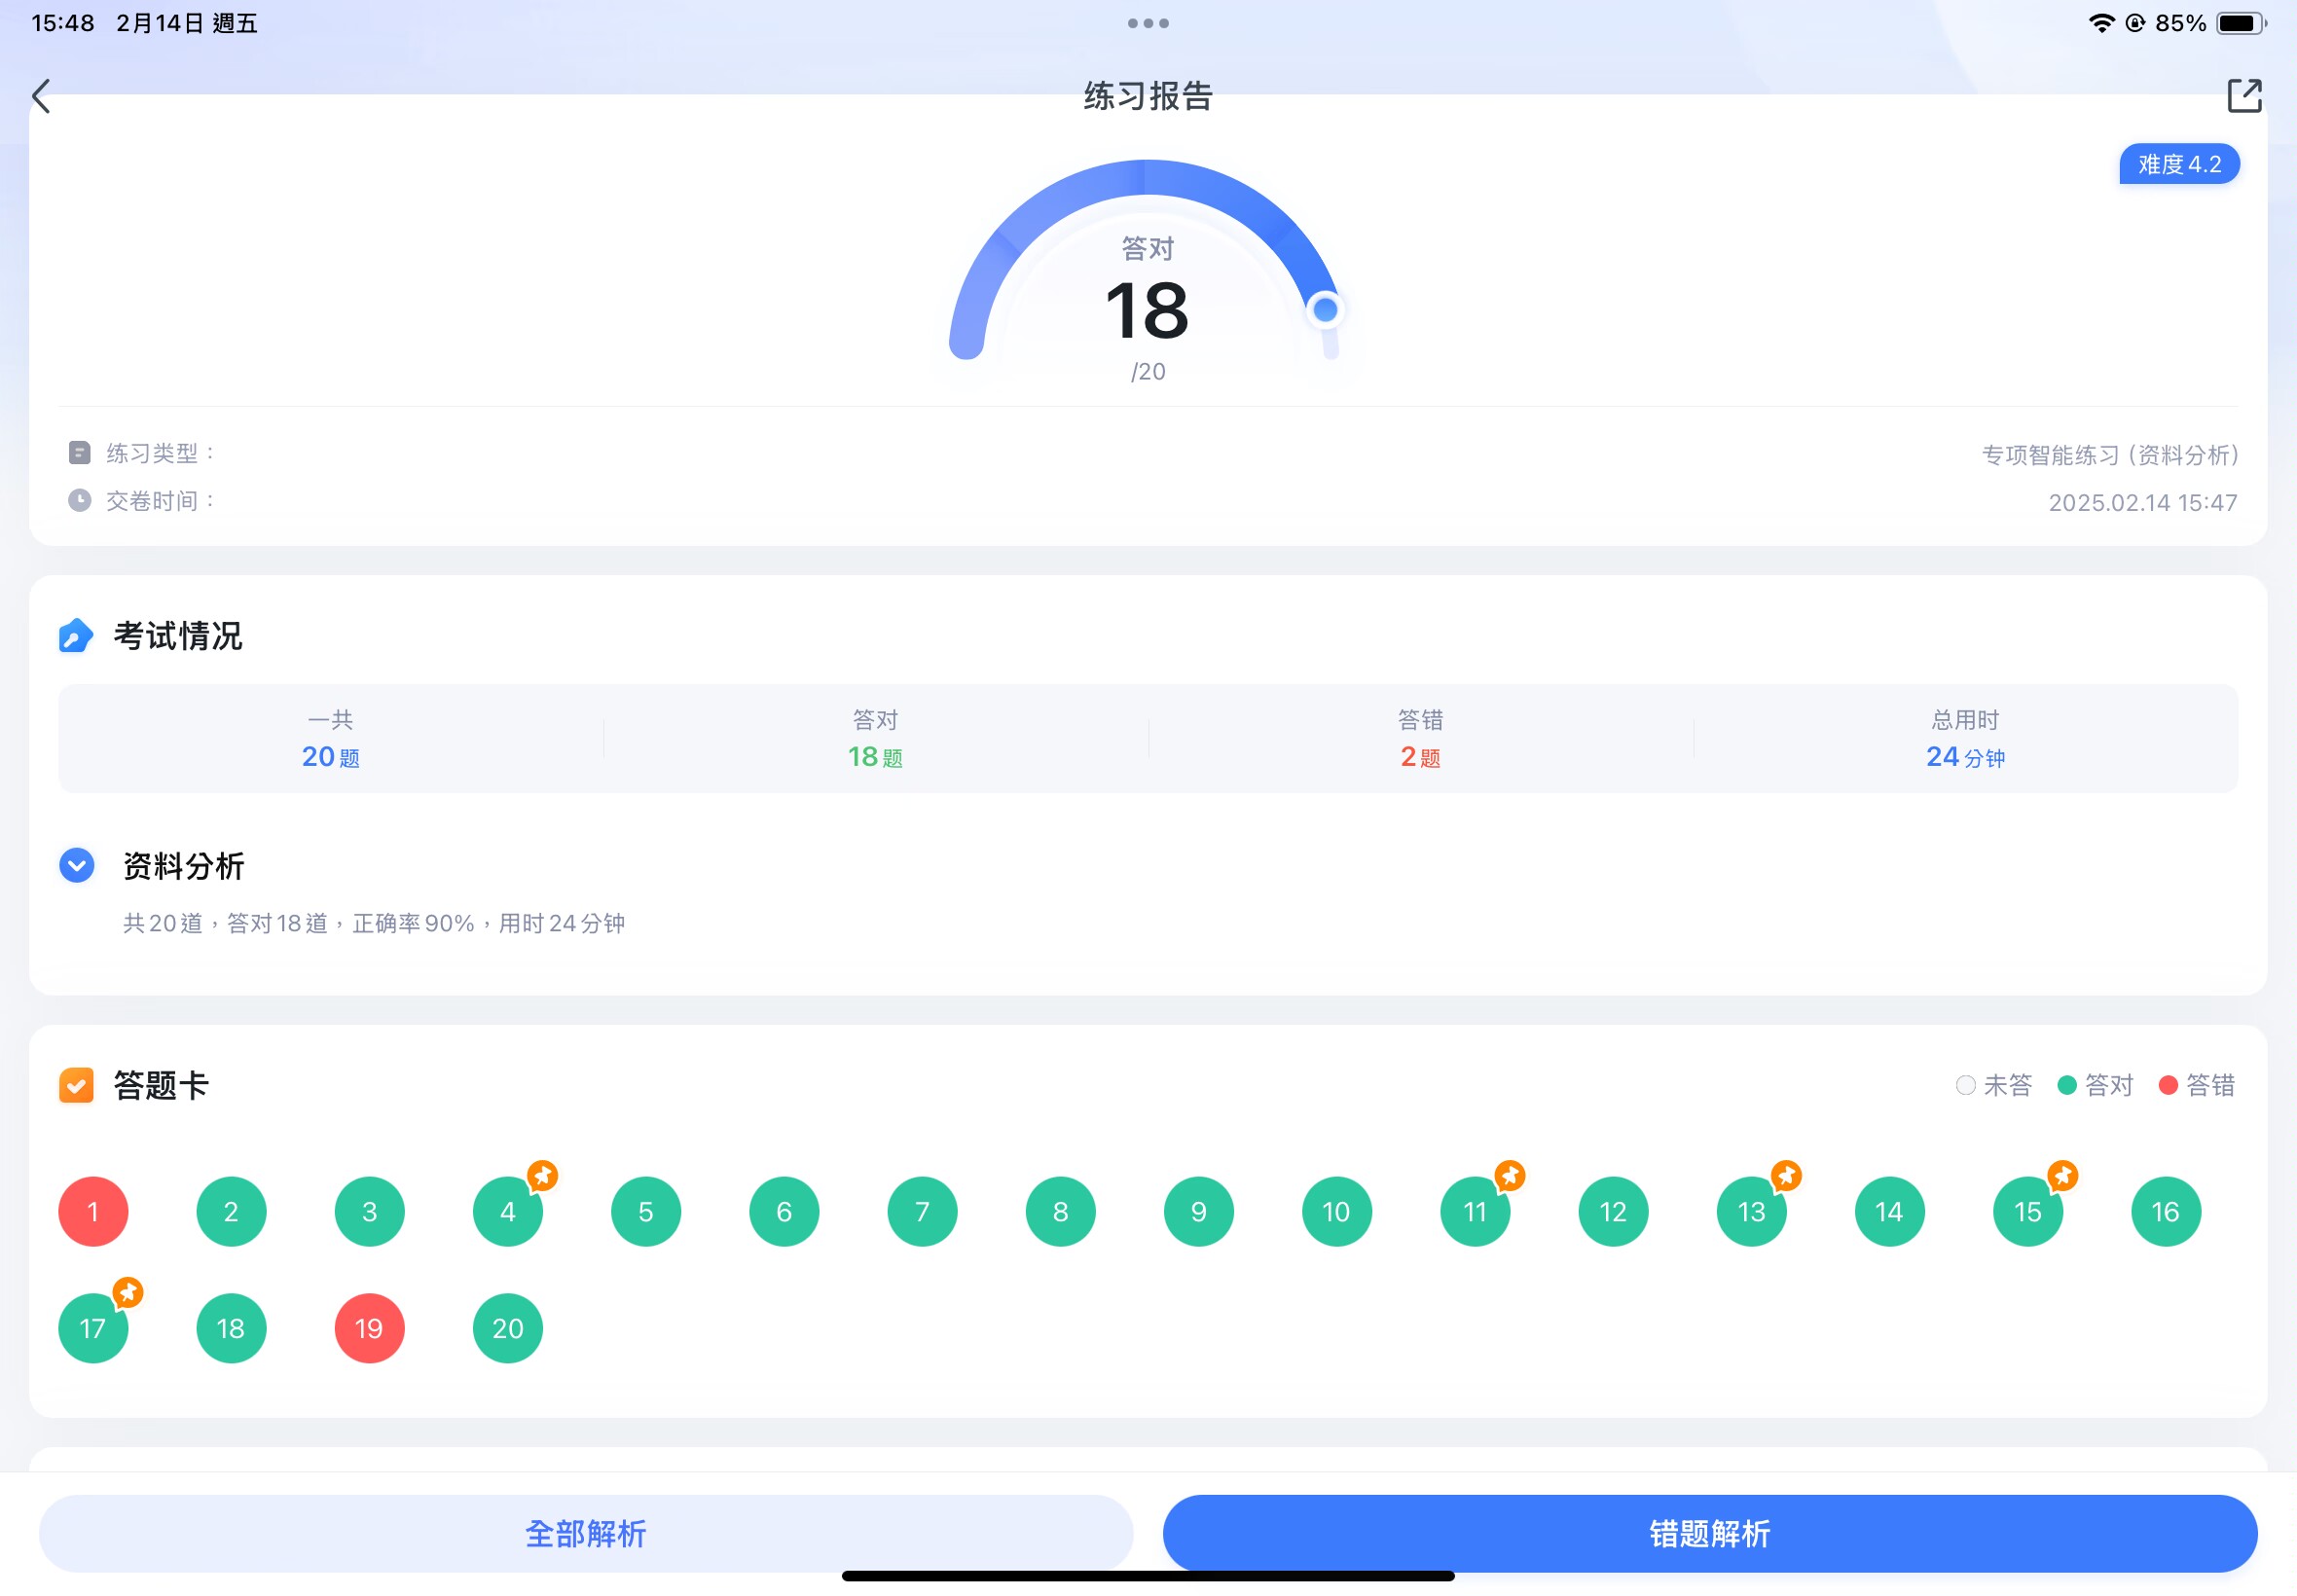Image resolution: width=2297 pixels, height=1596 pixels.
Task: Tap the 考试情况 pencil icon
Action: [76, 636]
